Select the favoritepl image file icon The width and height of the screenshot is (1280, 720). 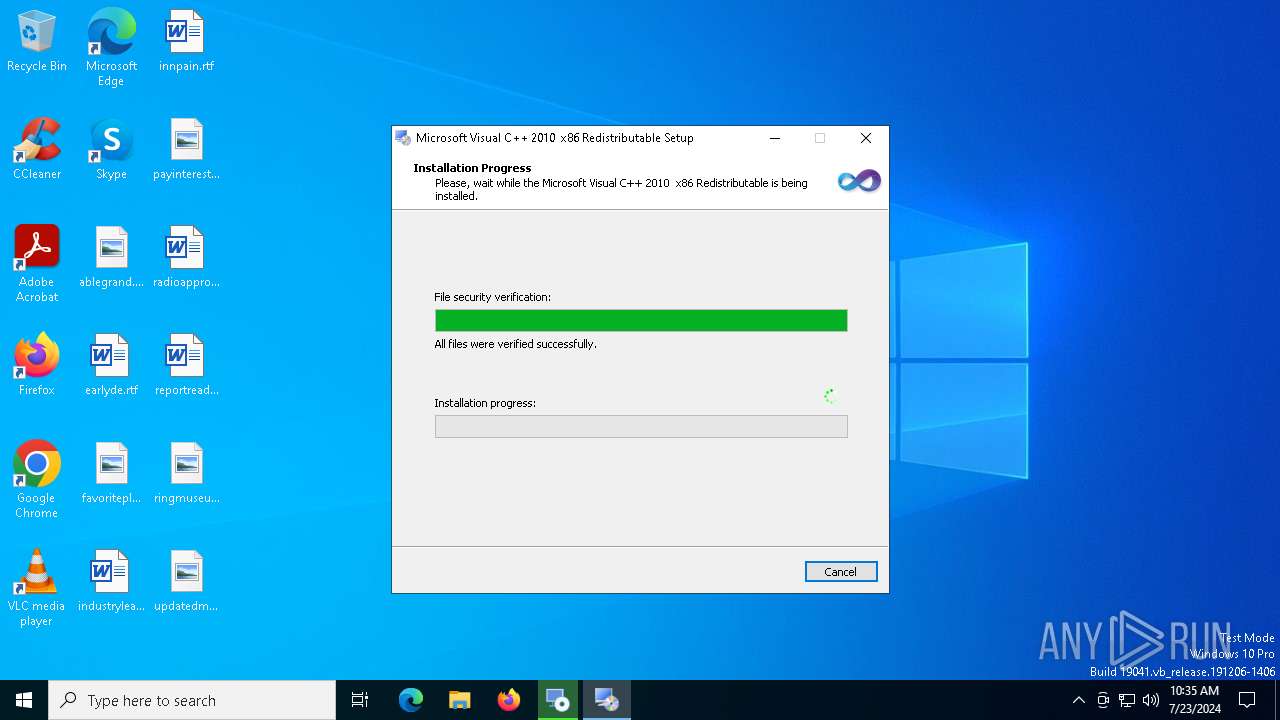click(x=111, y=474)
